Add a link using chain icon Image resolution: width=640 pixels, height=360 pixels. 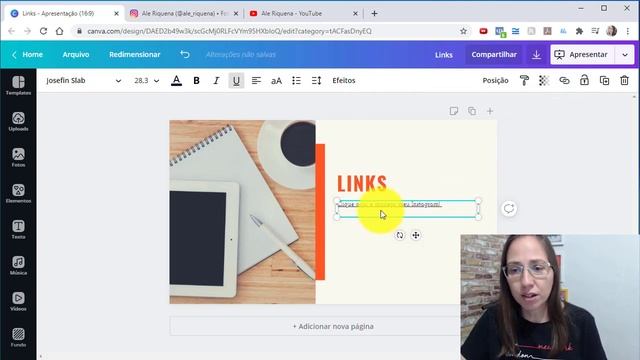click(x=564, y=80)
